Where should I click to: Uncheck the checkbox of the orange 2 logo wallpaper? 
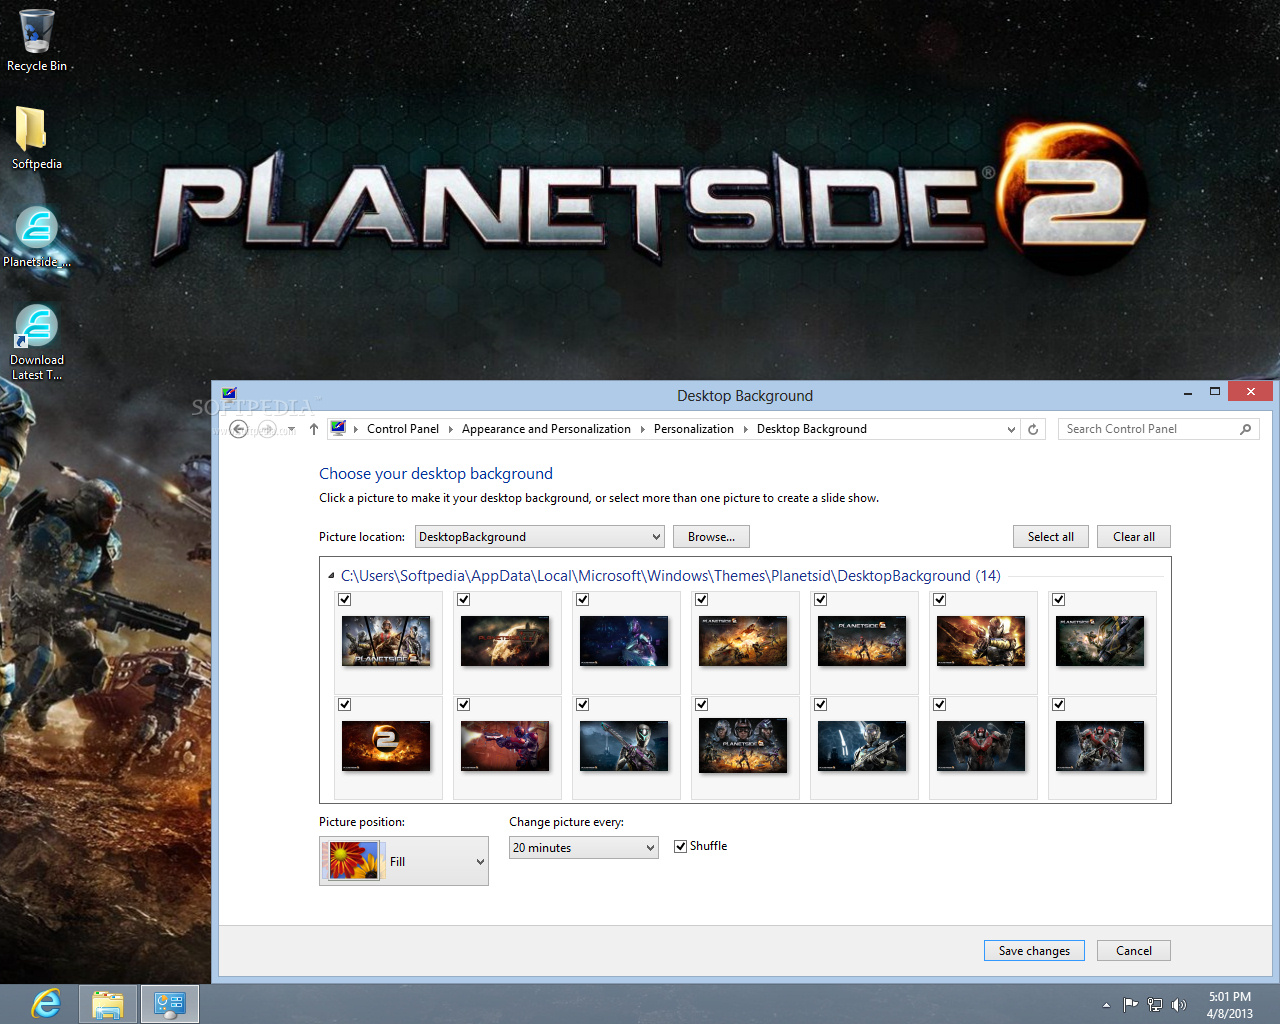[345, 705]
